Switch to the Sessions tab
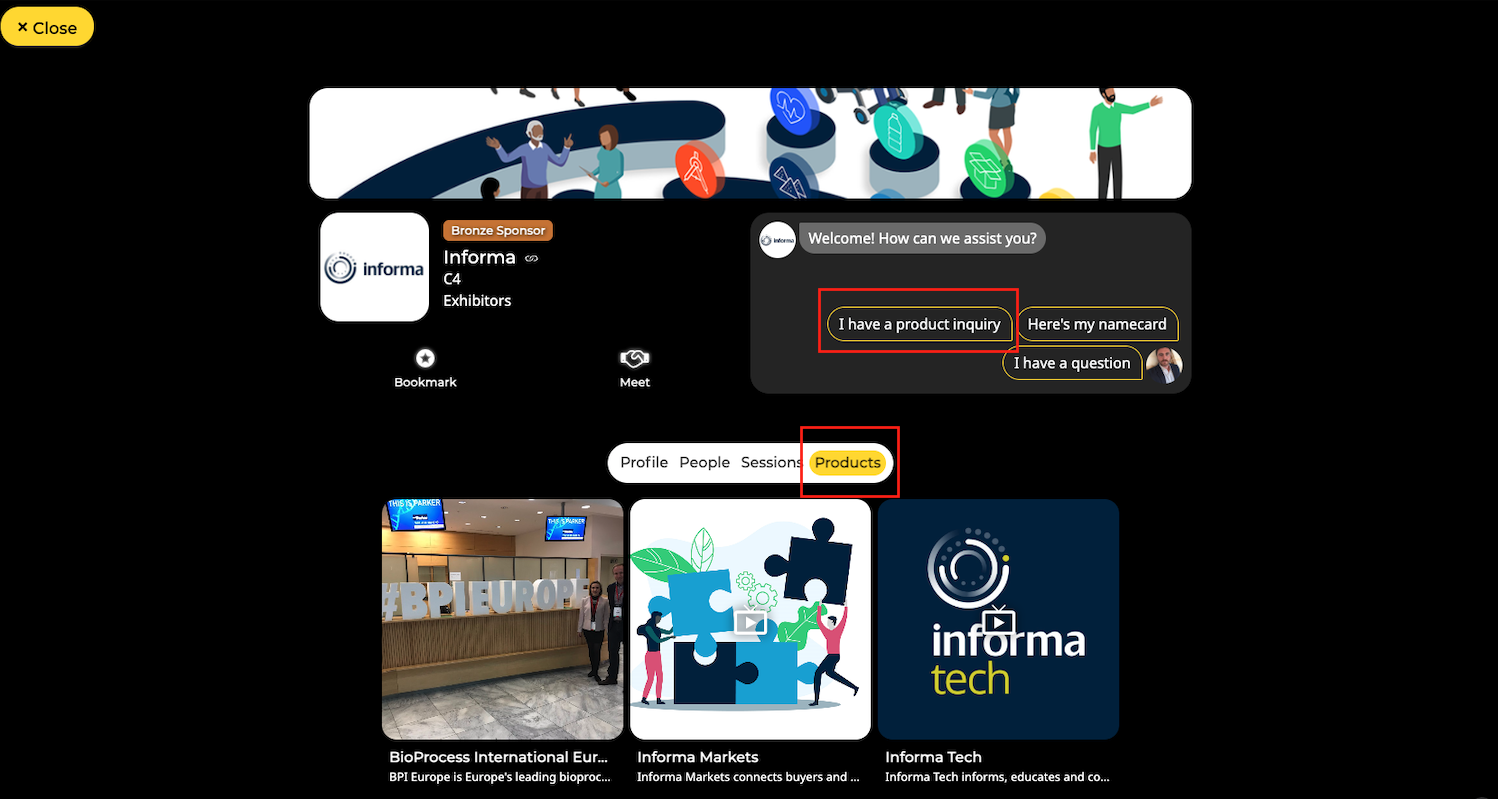This screenshot has height=799, width=1498. tap(771, 462)
